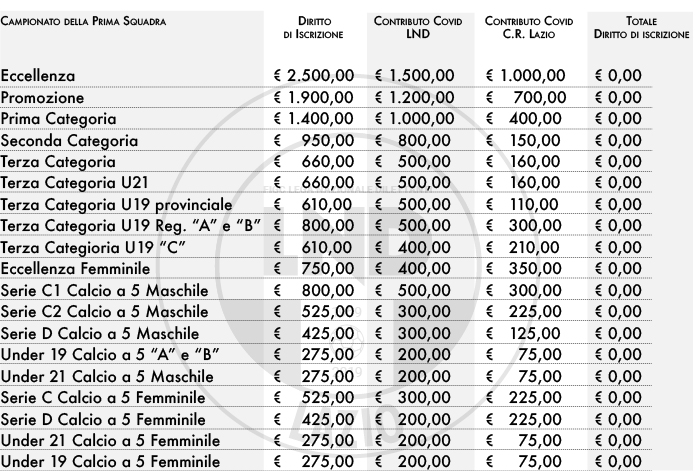
Task: Select Serie C1 Calcio a 5 Maschile
Action: point(105,291)
